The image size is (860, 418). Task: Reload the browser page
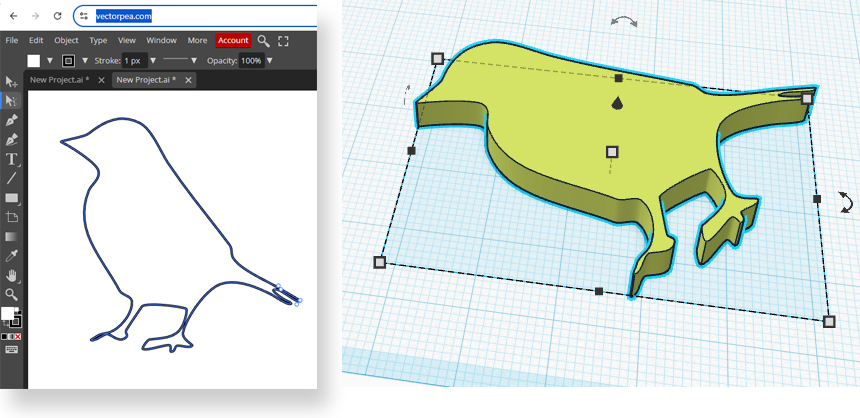coord(57,16)
